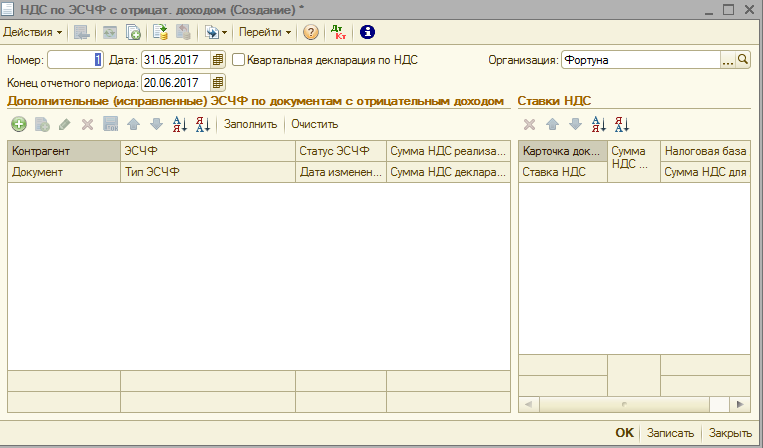This screenshot has width=763, height=448.
Task: Open help with the question mark icon
Action: [x=311, y=32]
